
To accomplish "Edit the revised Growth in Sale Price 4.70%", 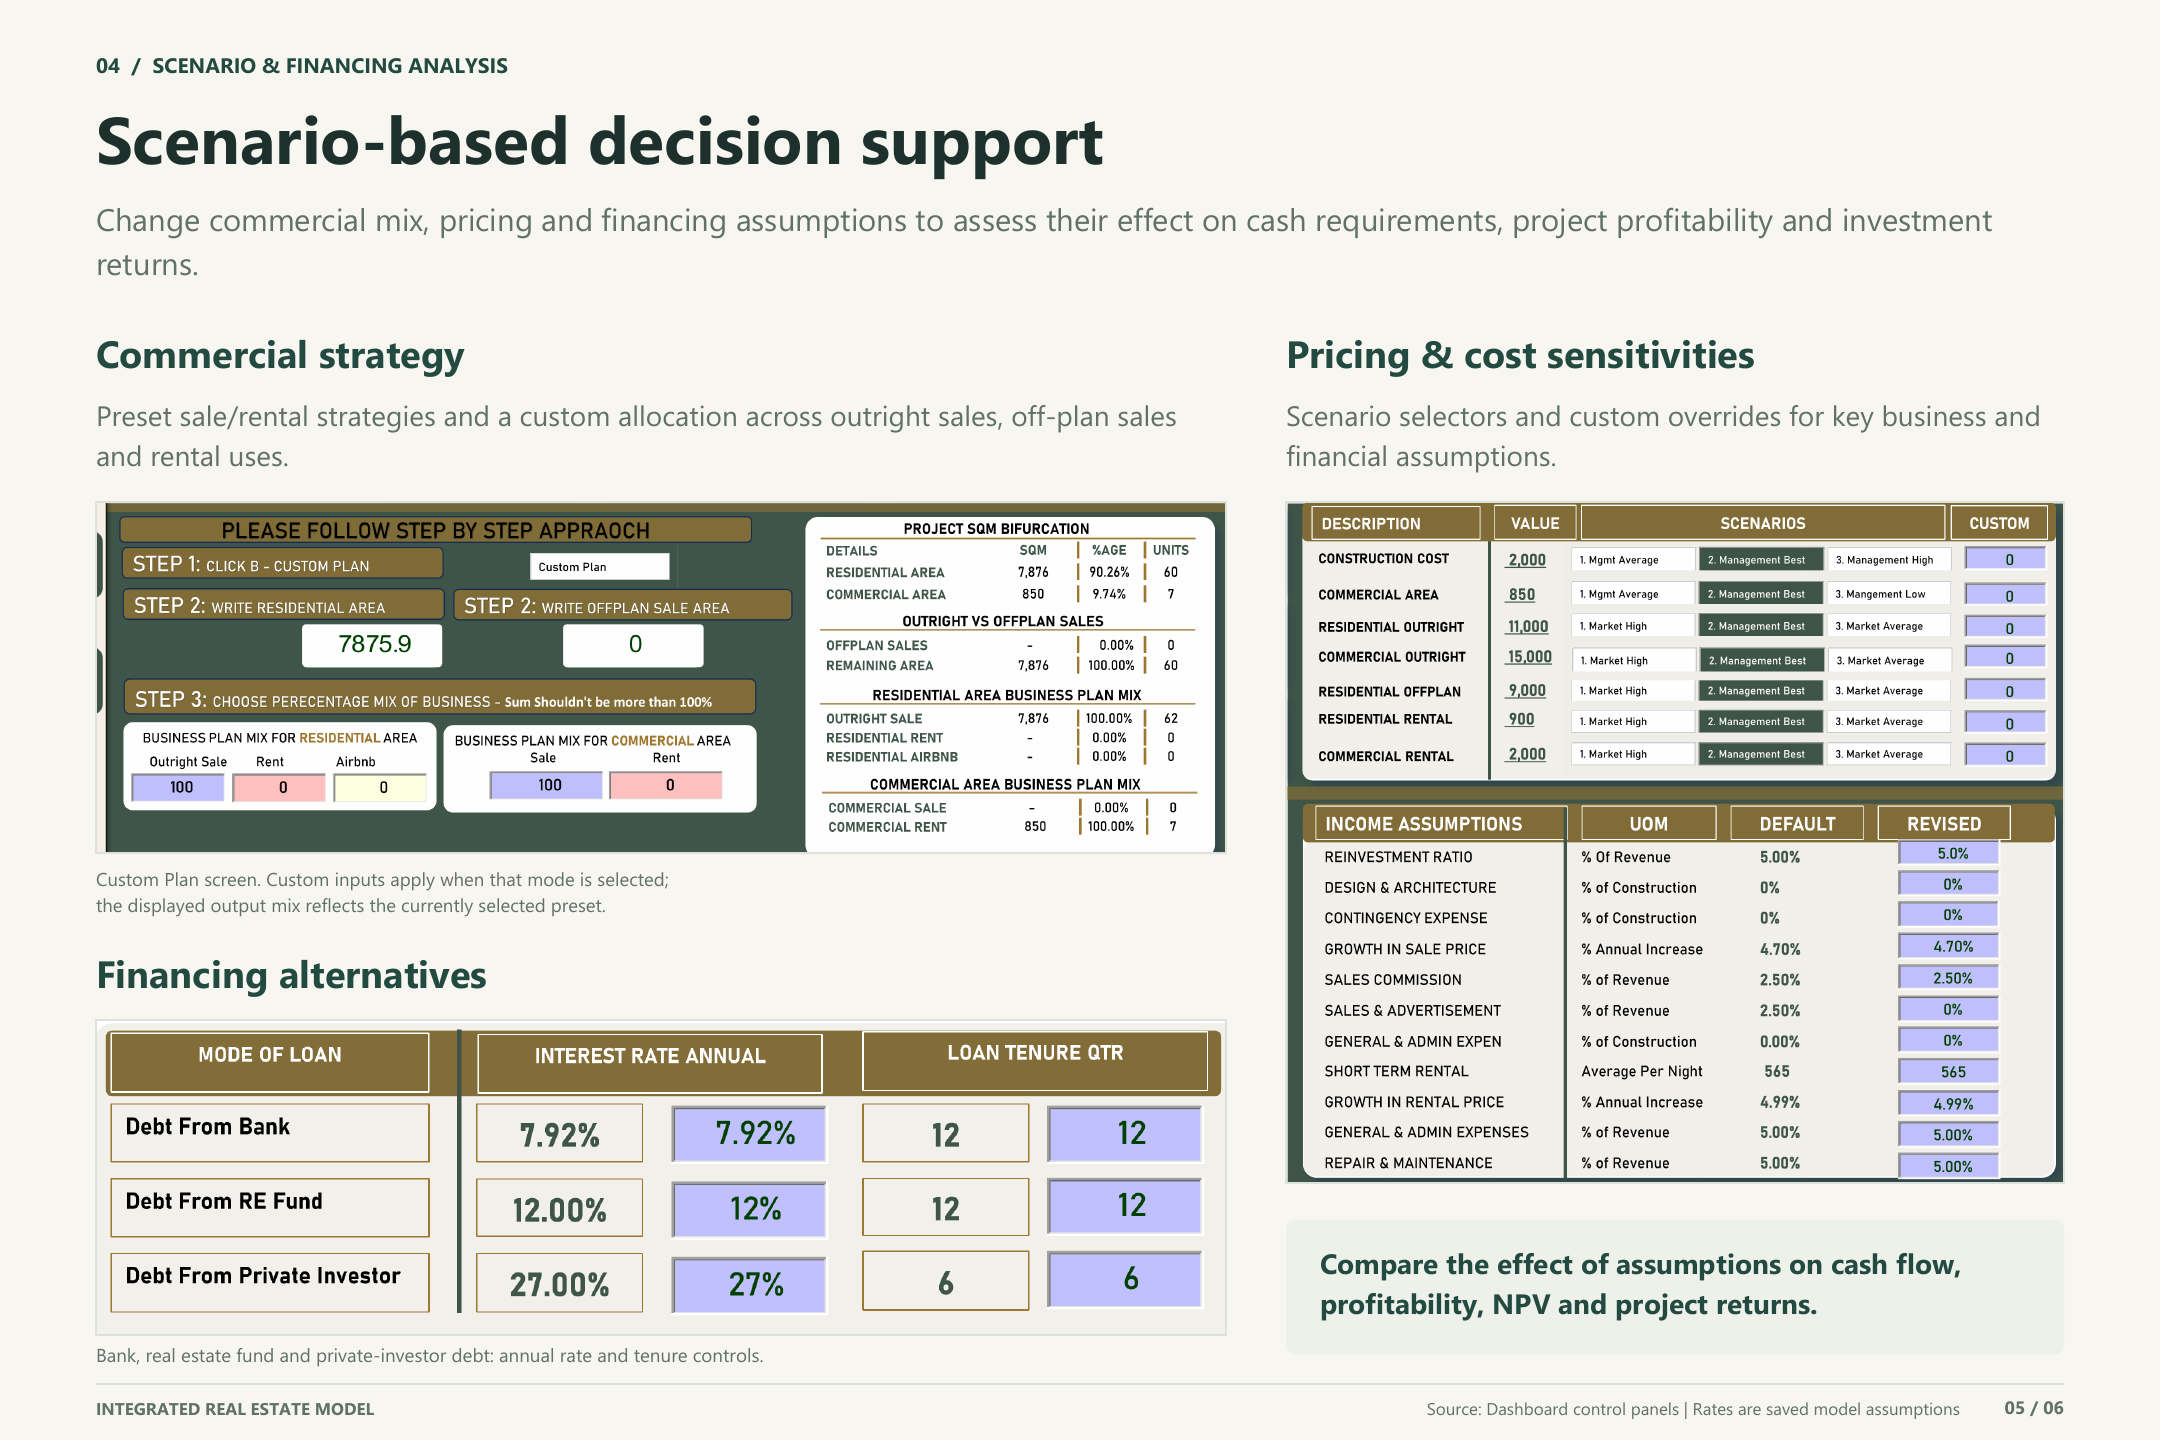I will 1949,946.
